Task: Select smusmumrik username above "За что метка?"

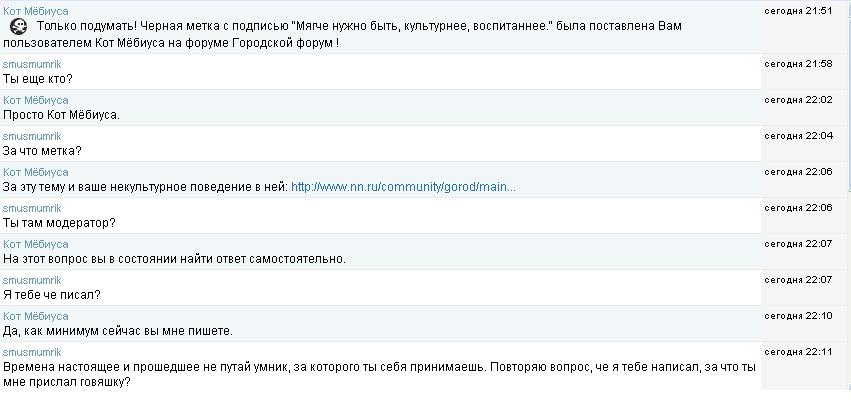Action: (x=32, y=136)
